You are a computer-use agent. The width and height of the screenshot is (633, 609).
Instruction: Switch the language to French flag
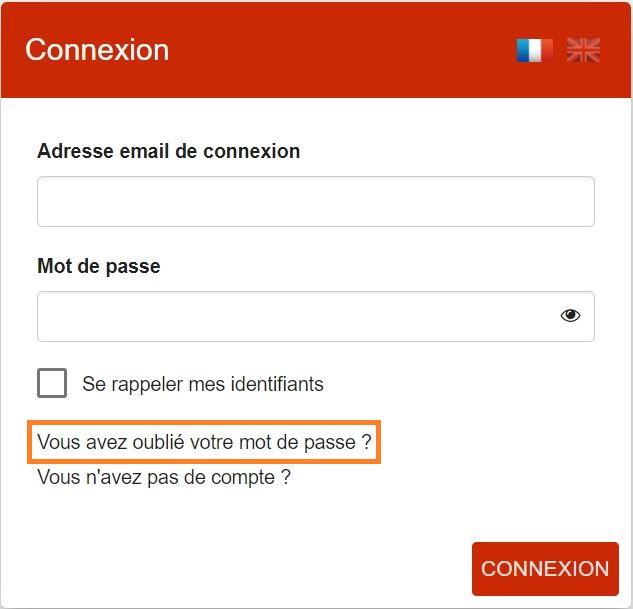coord(534,50)
